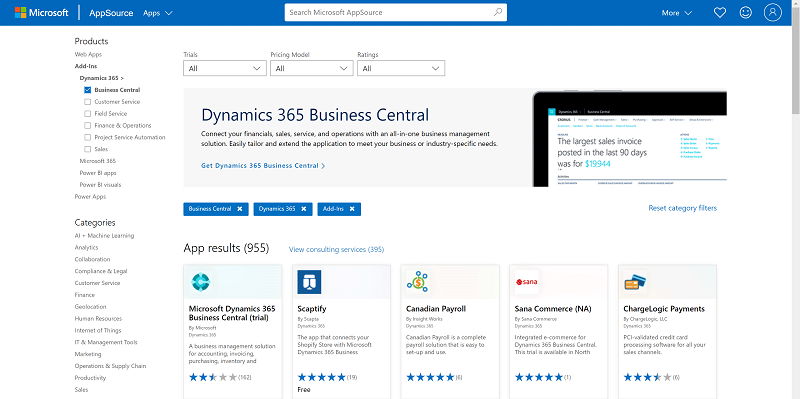
Task: Check the Finance & Operations checkbox
Action: [87, 126]
